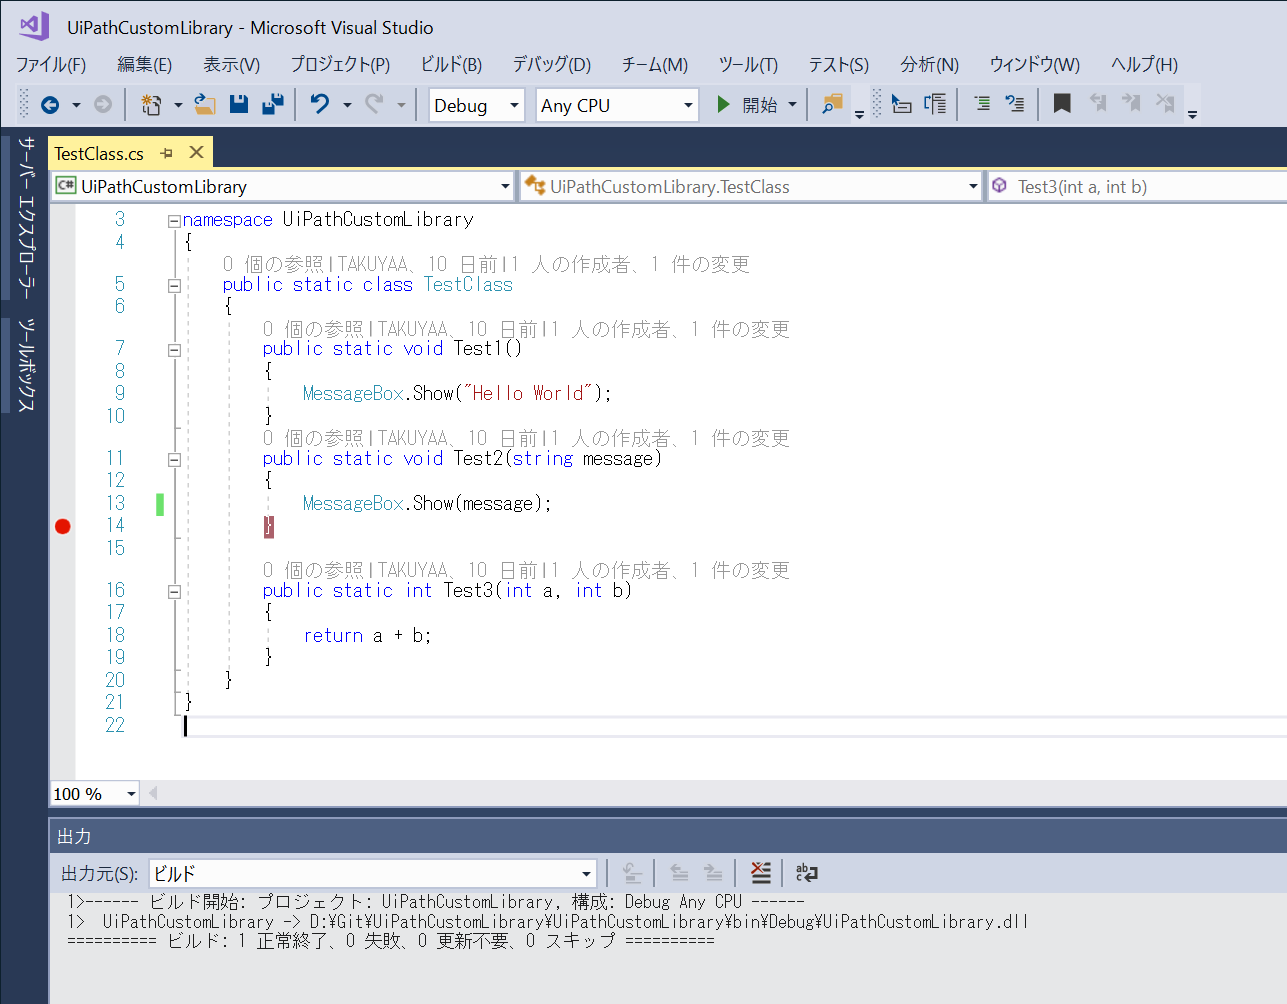Open the ビルド(B) menu
Image resolution: width=1287 pixels, height=1004 pixels.
tap(451, 64)
